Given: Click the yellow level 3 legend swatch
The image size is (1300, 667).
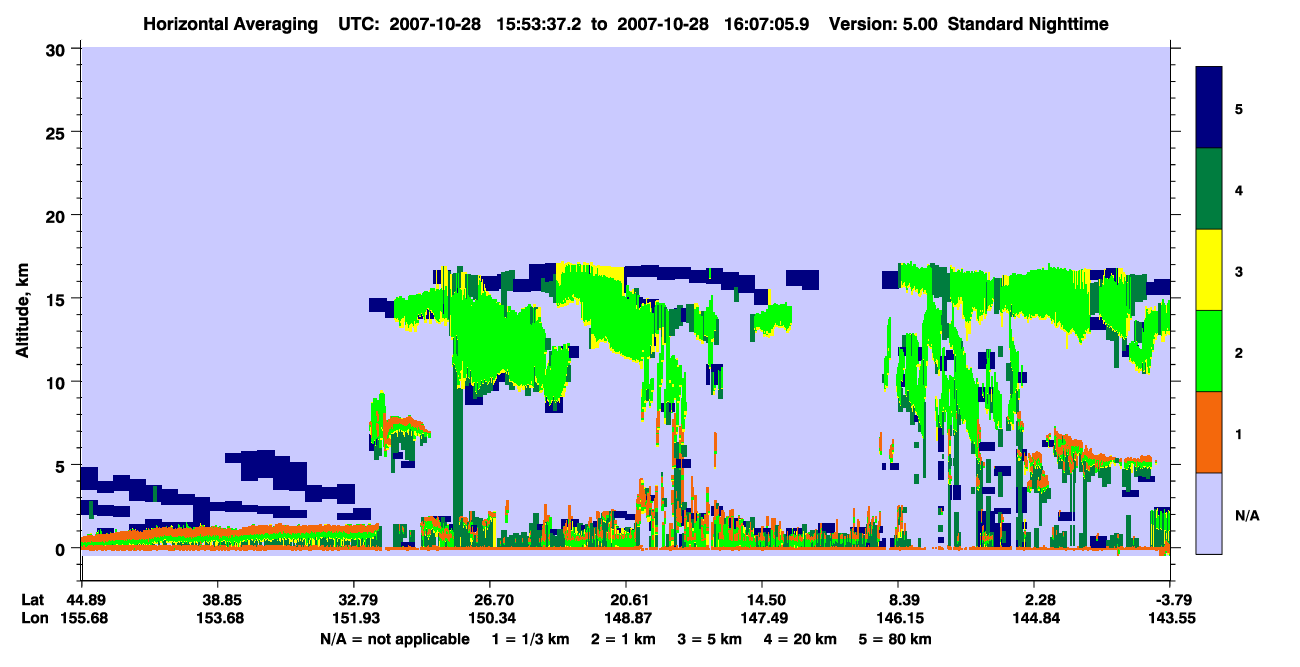Looking at the screenshot, I should click(1209, 269).
